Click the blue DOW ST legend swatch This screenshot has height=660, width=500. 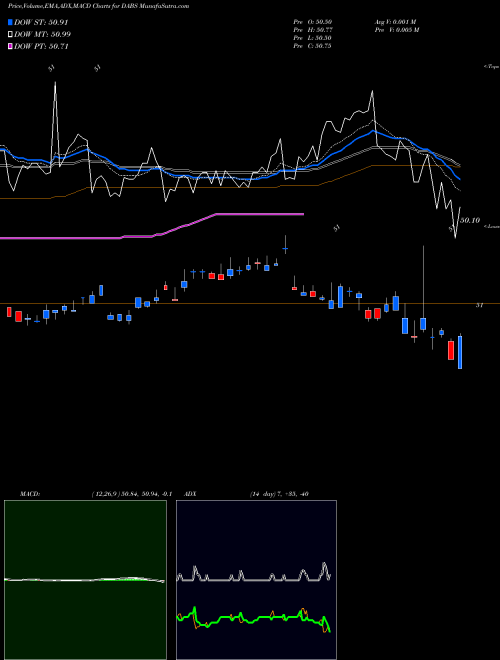(10, 22)
